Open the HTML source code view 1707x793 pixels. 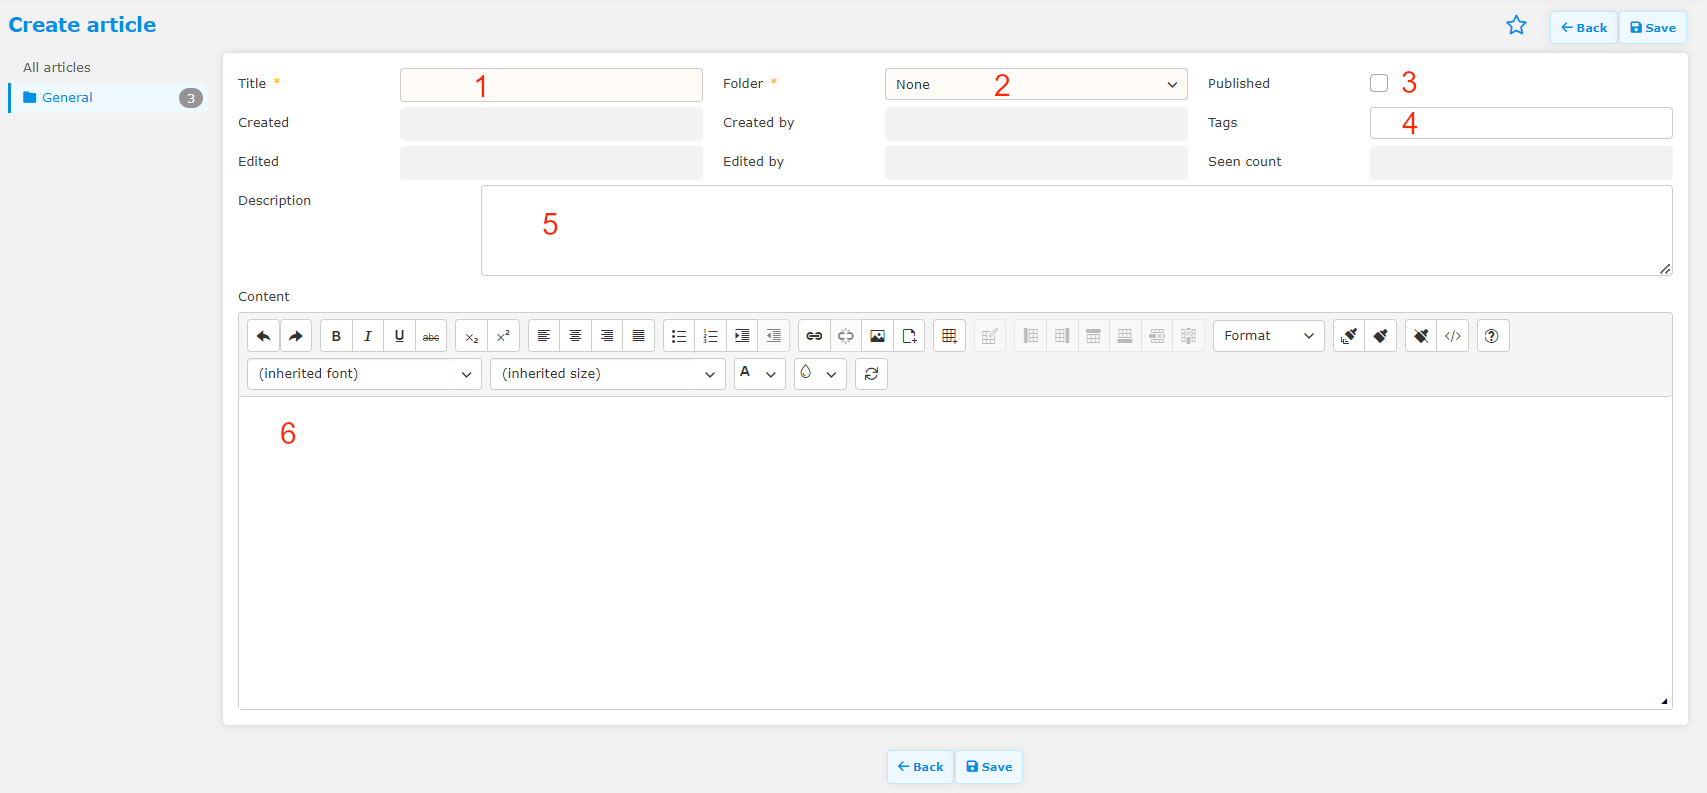click(x=1453, y=336)
